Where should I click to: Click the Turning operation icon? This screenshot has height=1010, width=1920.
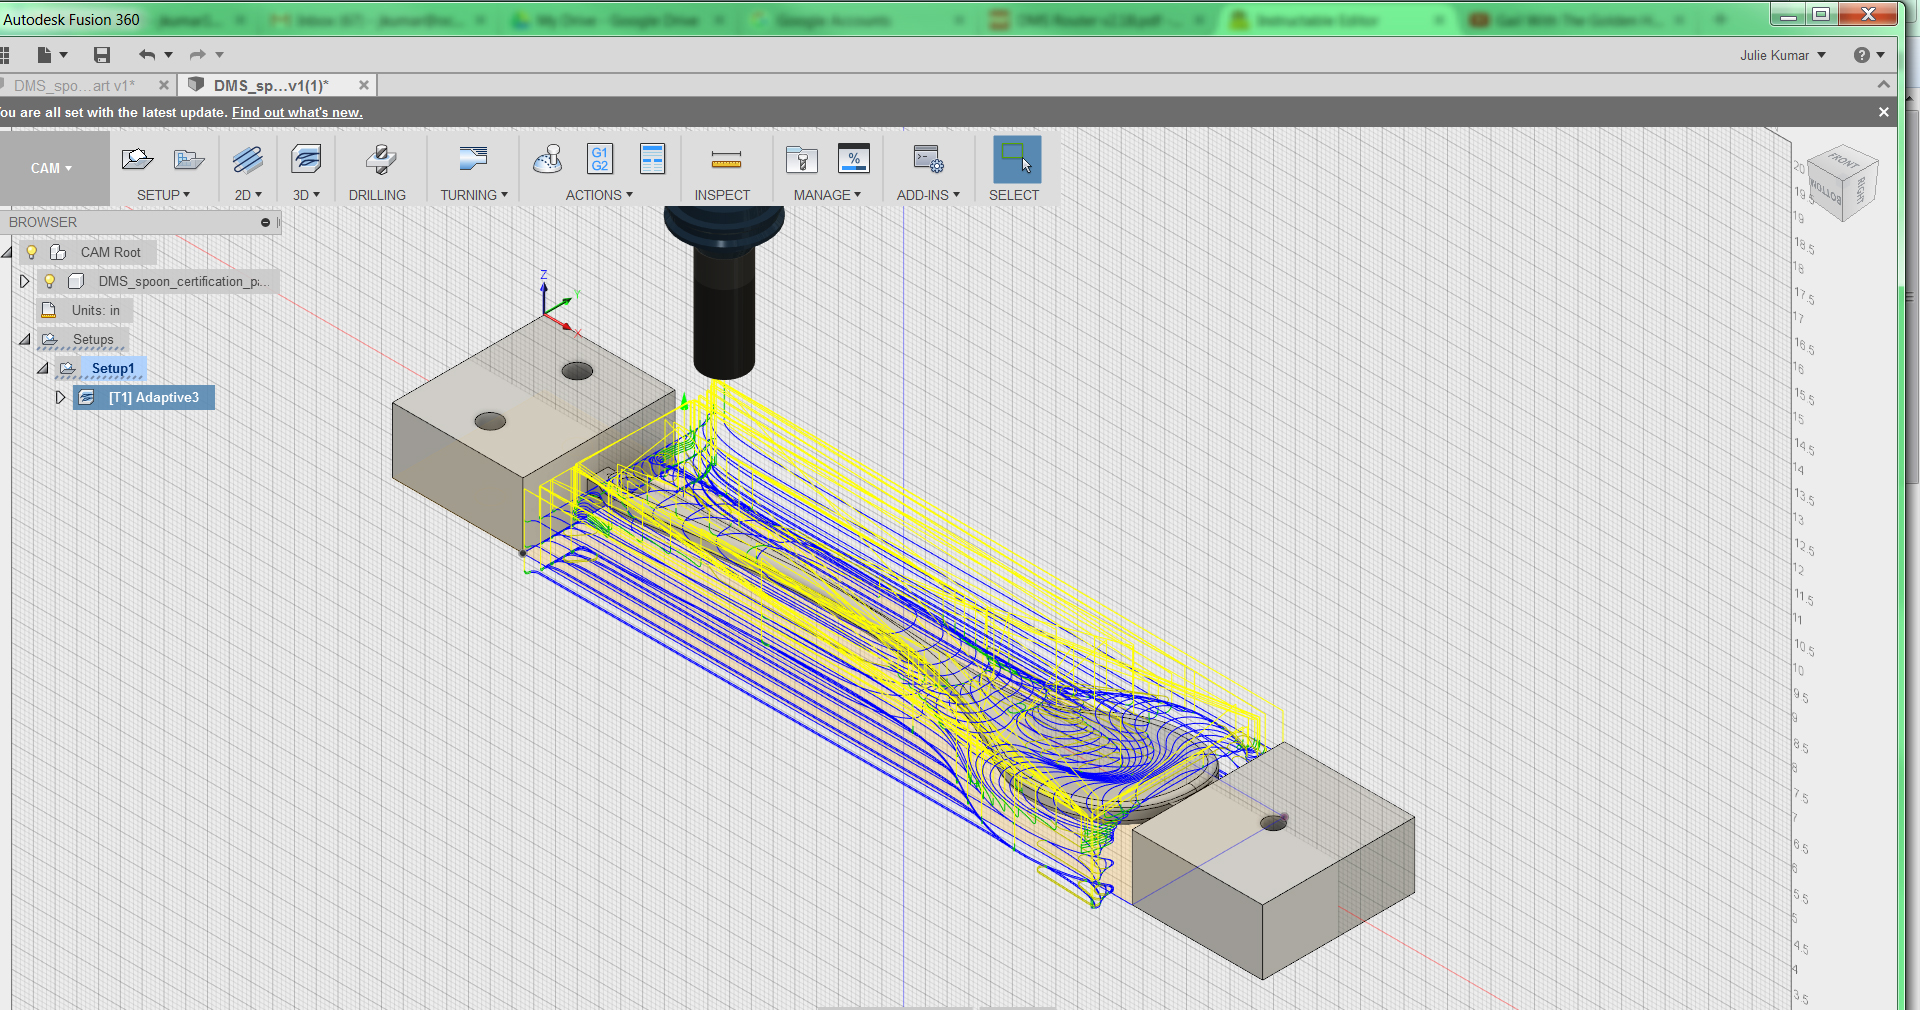[473, 160]
